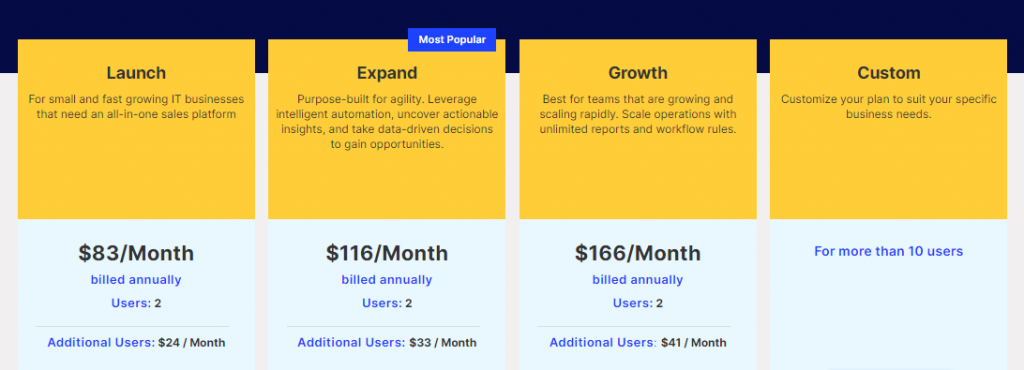Click Users: 2 in Expand plan
1024x370 pixels.
tap(387, 303)
